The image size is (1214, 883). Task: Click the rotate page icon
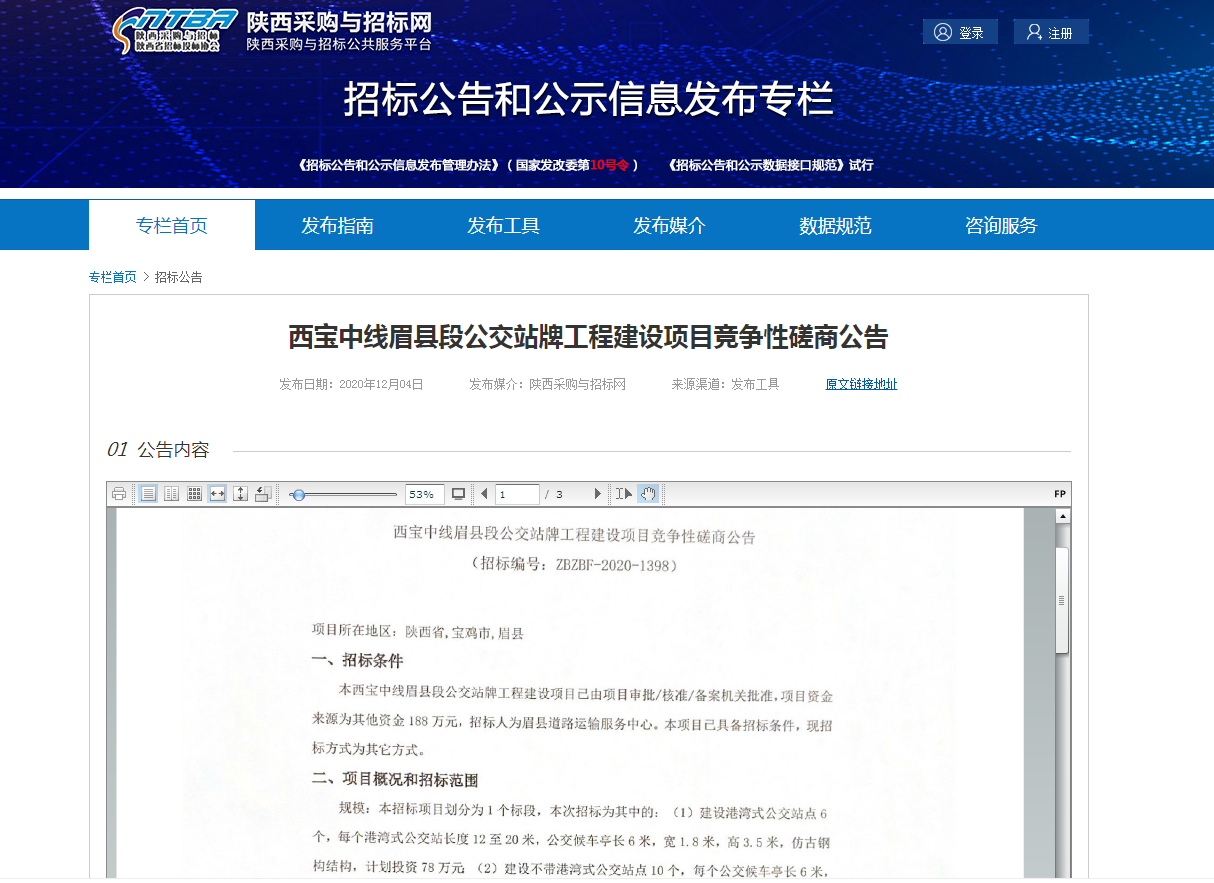(x=263, y=494)
